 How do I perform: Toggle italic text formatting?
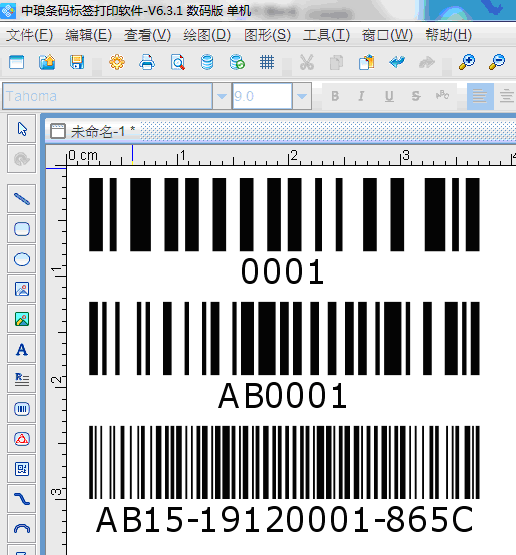click(x=361, y=96)
